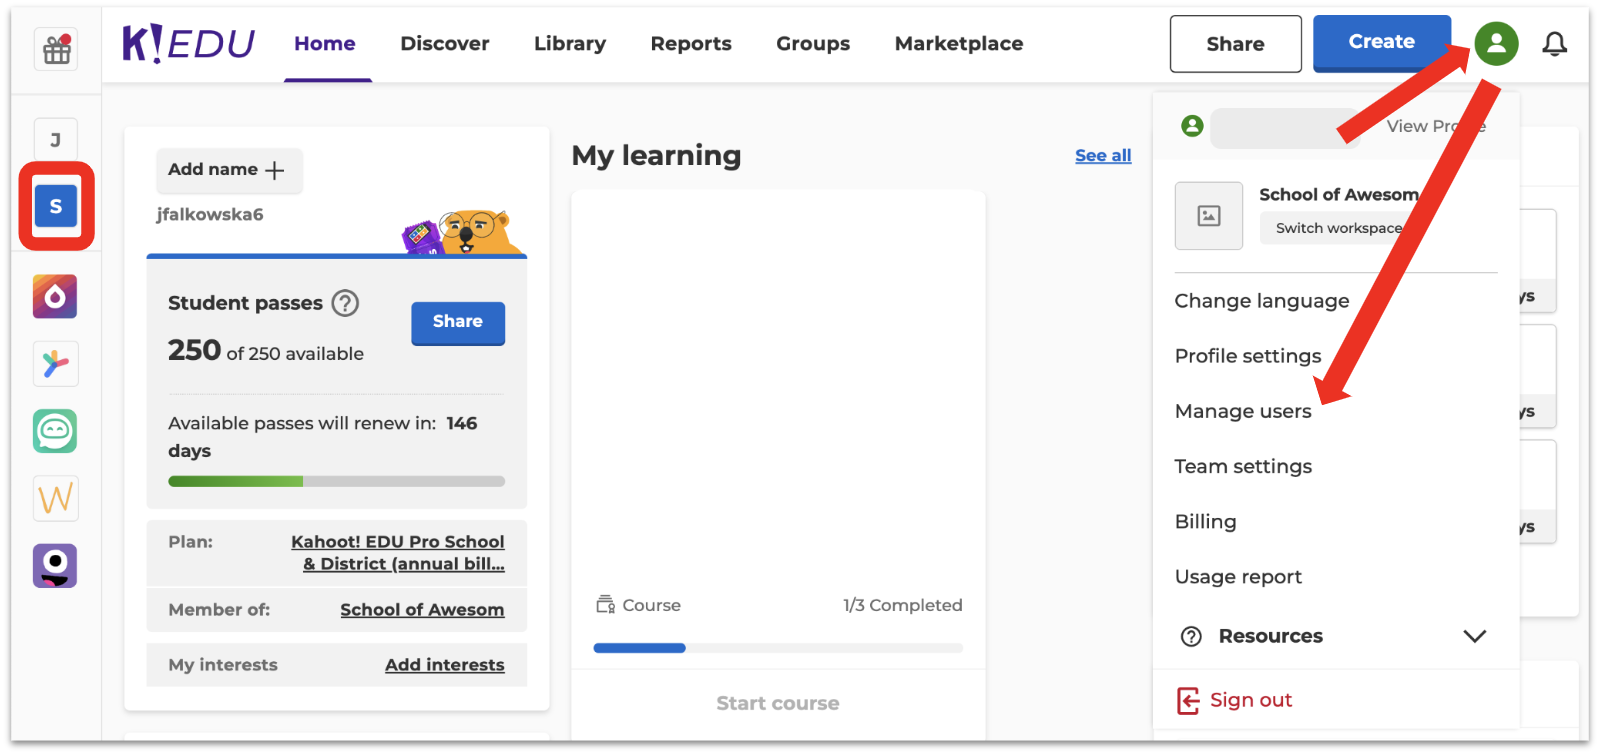The width and height of the screenshot is (1600, 754).
Task: Open the purple one-eyed monster app icon
Action: point(55,566)
